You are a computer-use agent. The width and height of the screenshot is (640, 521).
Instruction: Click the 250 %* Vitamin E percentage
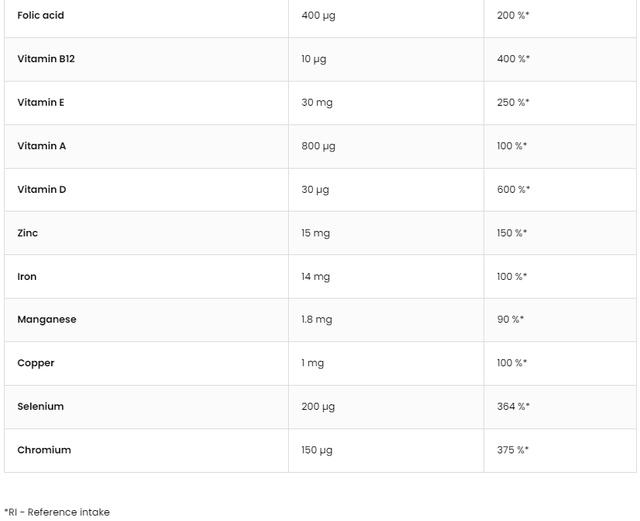513,102
